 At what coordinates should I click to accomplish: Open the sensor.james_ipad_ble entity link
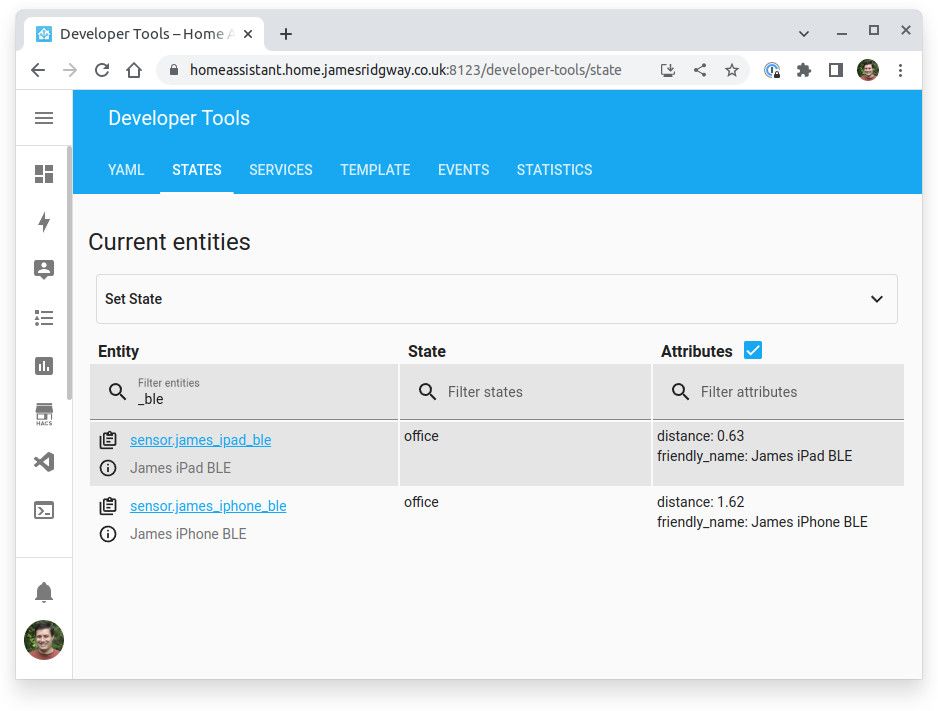click(x=201, y=440)
